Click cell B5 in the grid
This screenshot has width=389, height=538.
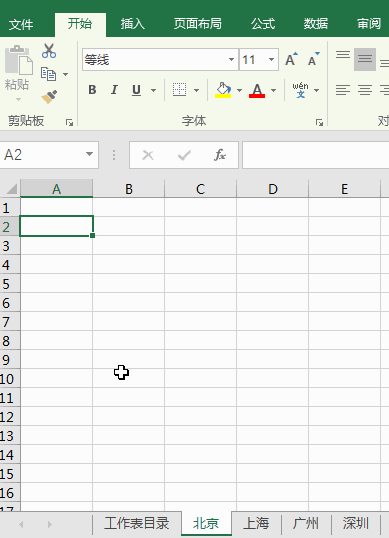pos(129,283)
